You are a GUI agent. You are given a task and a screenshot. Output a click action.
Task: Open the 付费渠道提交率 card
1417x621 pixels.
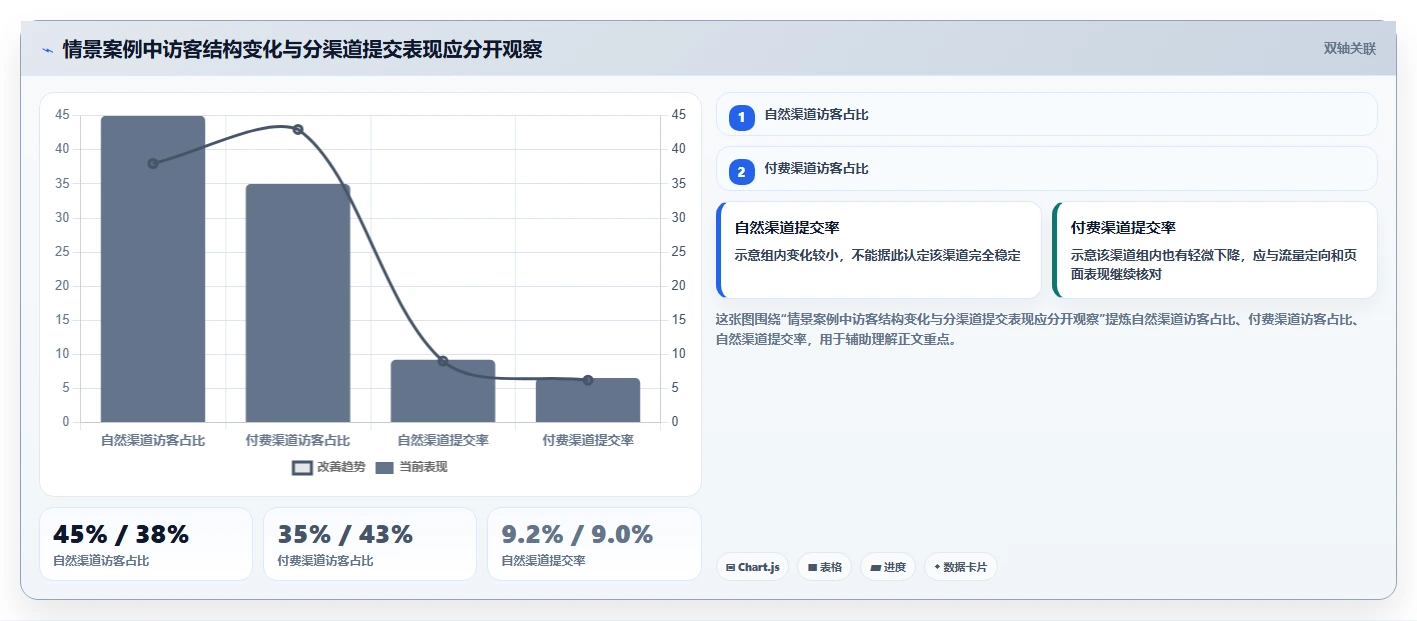click(x=1214, y=250)
